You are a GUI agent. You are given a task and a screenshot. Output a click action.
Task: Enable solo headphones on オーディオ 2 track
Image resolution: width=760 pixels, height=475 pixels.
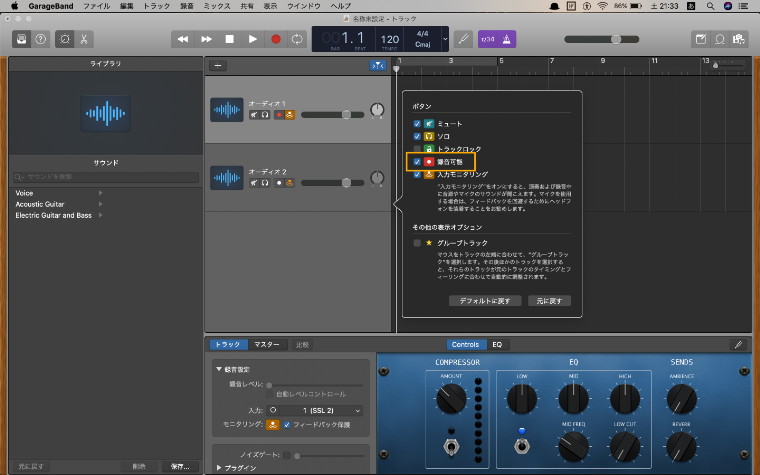[x=266, y=183]
